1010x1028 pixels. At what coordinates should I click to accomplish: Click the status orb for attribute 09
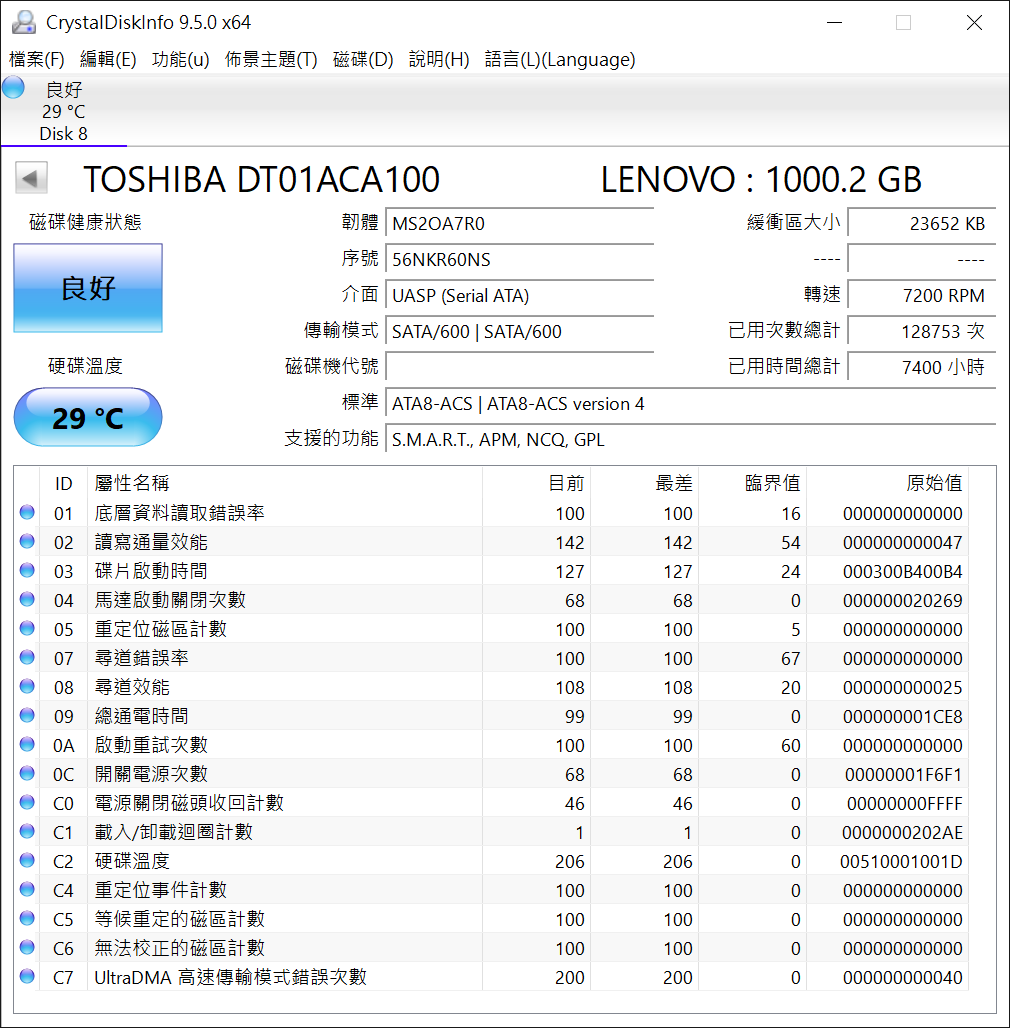coord(27,715)
